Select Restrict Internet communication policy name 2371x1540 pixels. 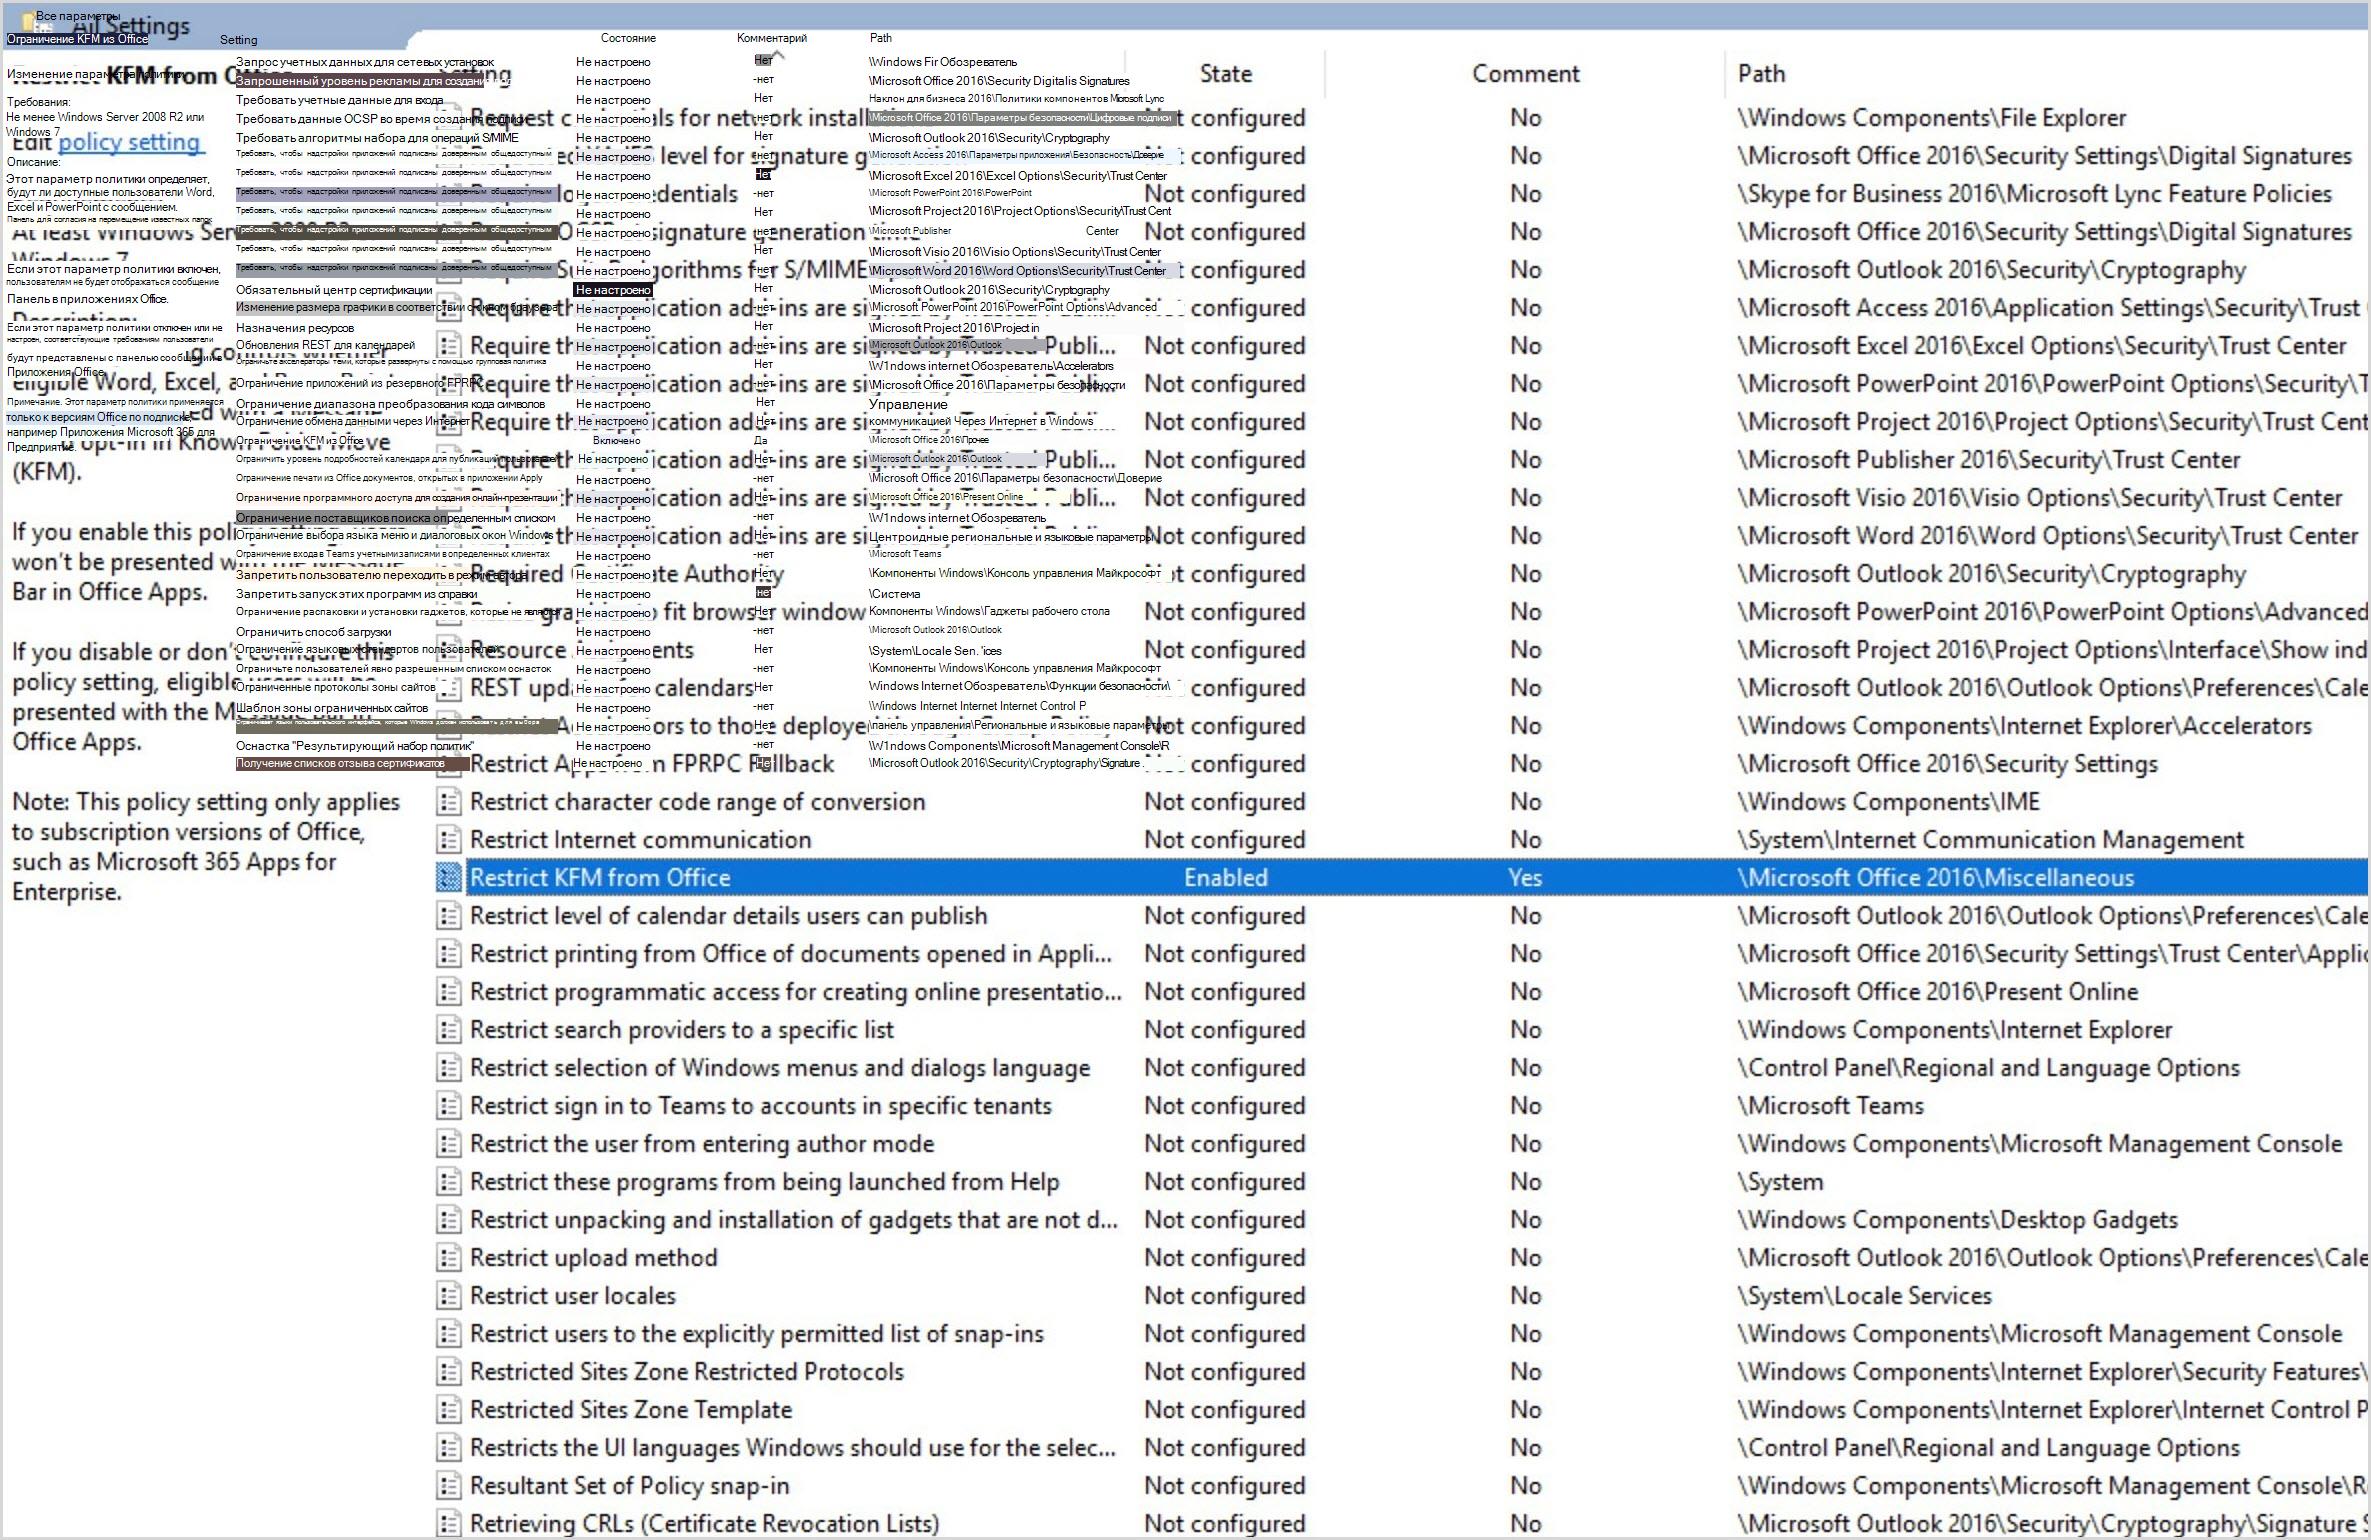tap(640, 840)
